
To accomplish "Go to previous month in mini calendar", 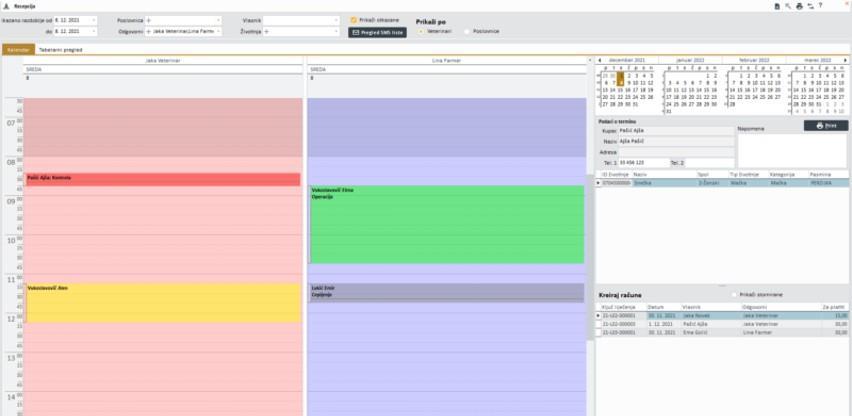I will (599, 60).
